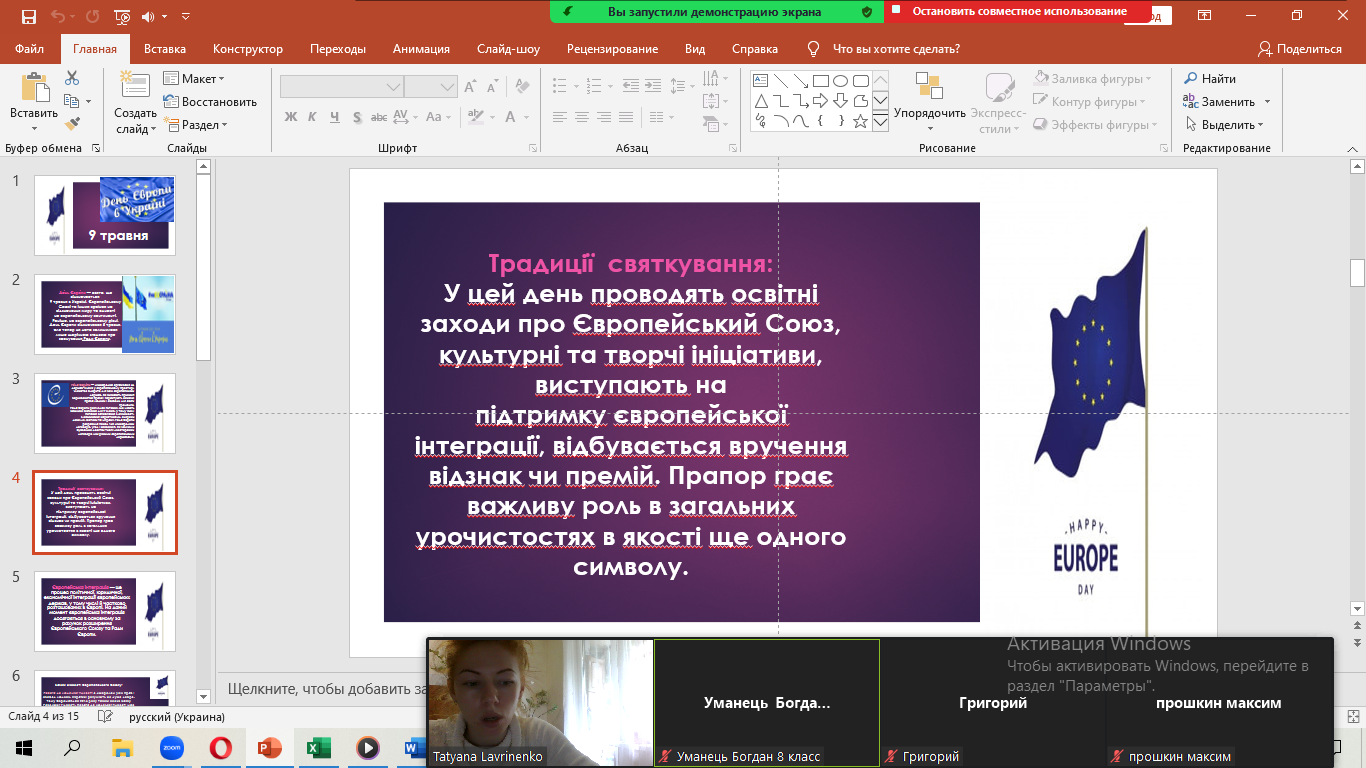The width and height of the screenshot is (1366, 768).
Task: Open Контур фигуры dropdown
Action: 1088,101
